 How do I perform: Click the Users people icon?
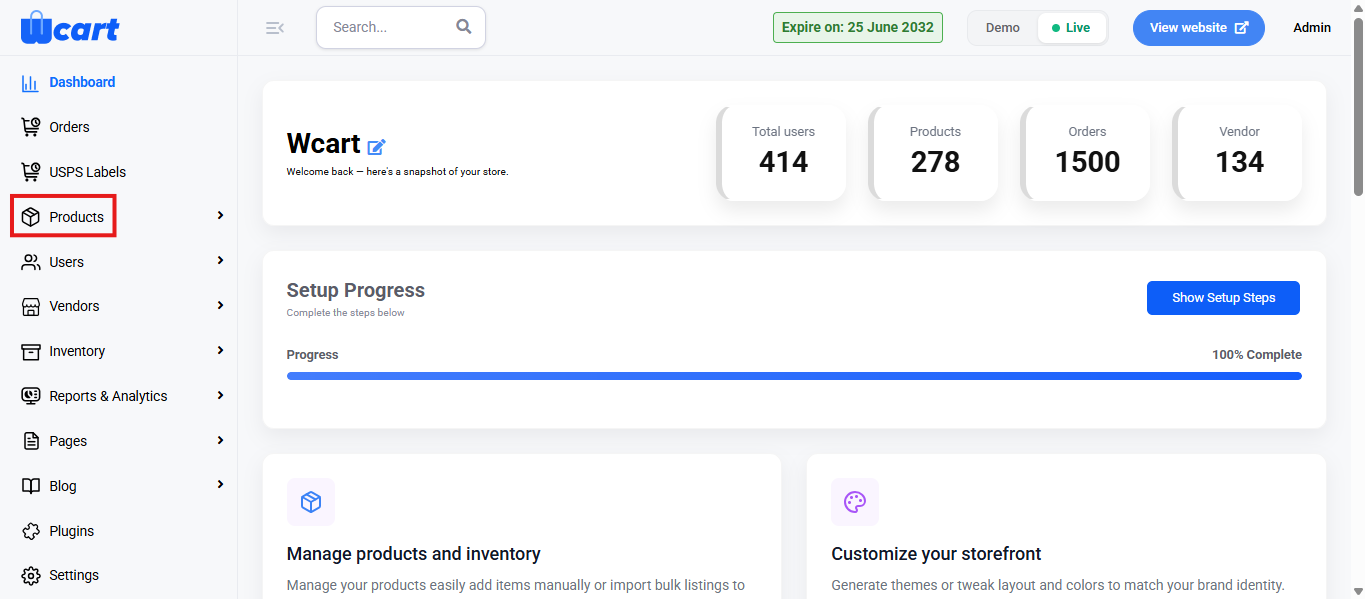coord(31,262)
